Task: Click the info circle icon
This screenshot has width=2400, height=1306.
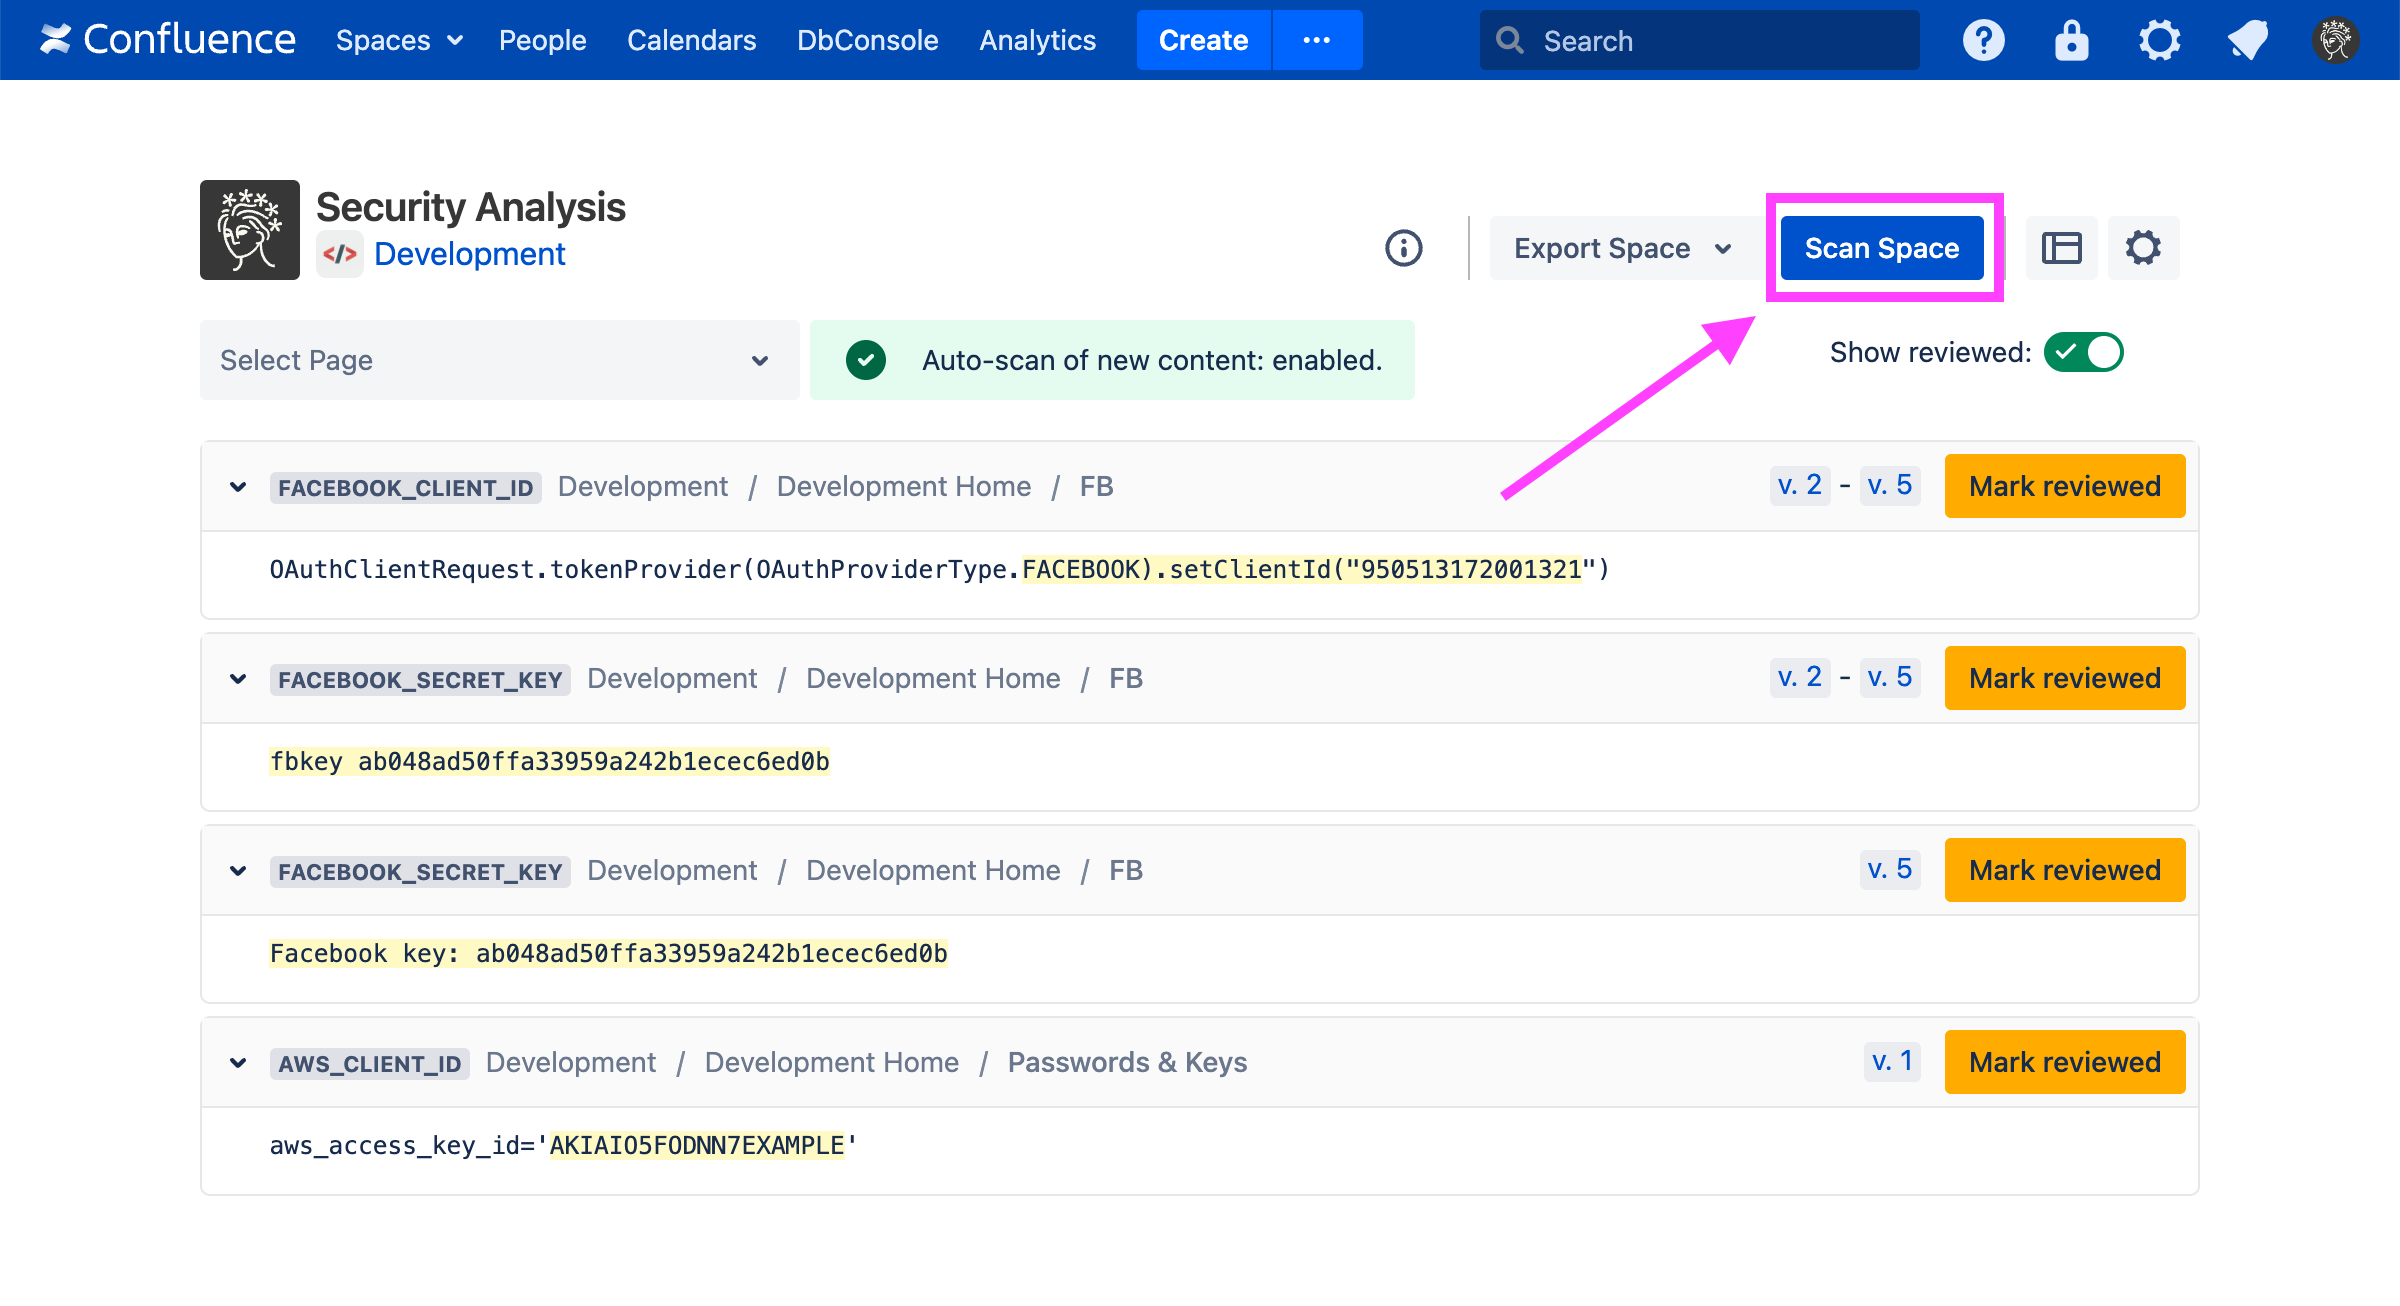Action: click(x=1404, y=248)
